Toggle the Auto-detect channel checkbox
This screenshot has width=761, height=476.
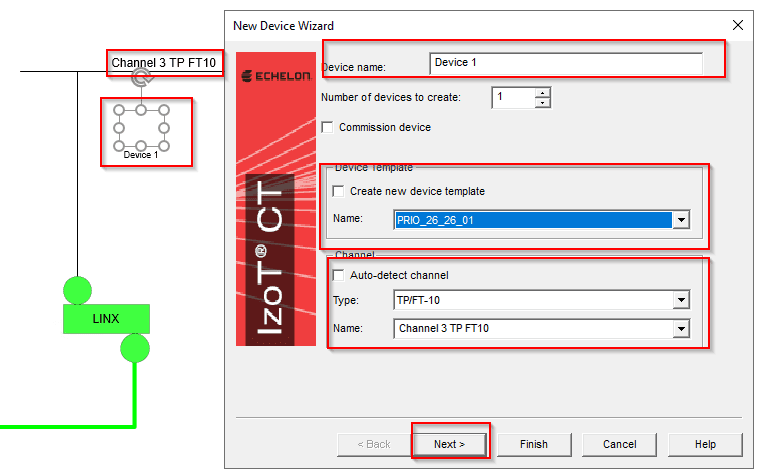(x=339, y=275)
